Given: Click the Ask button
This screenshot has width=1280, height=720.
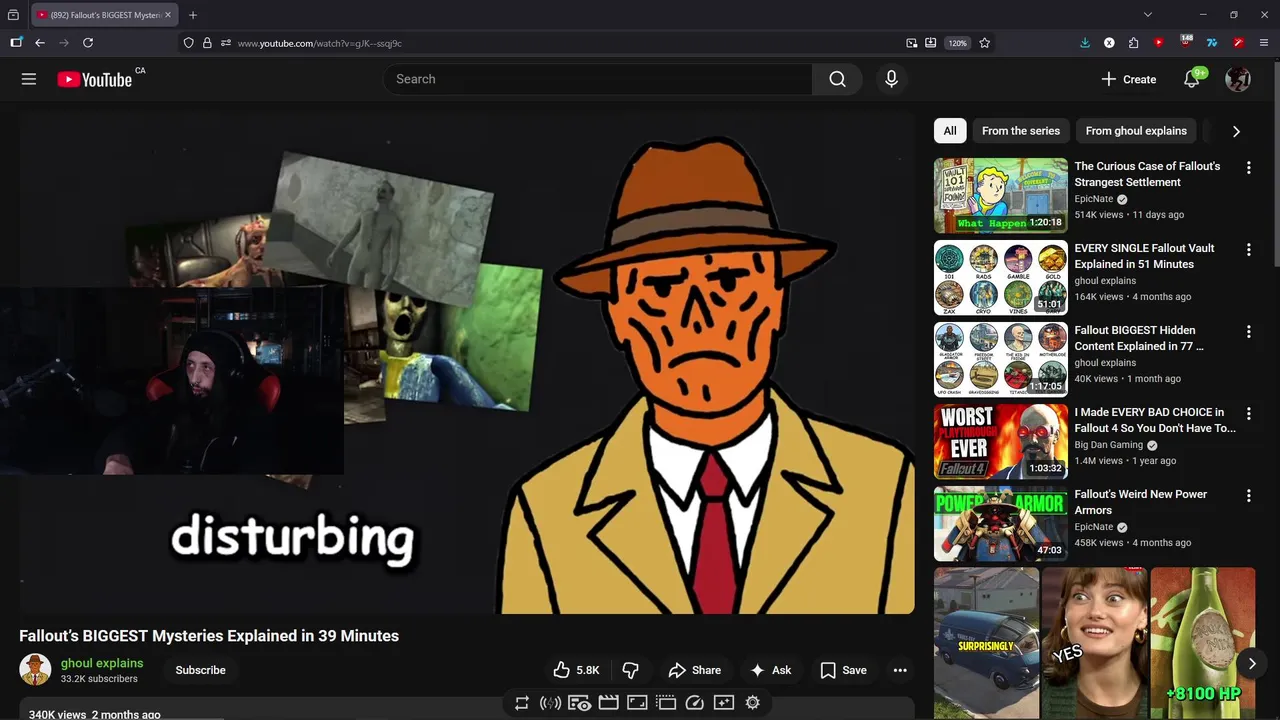Looking at the screenshot, I should pos(771,670).
